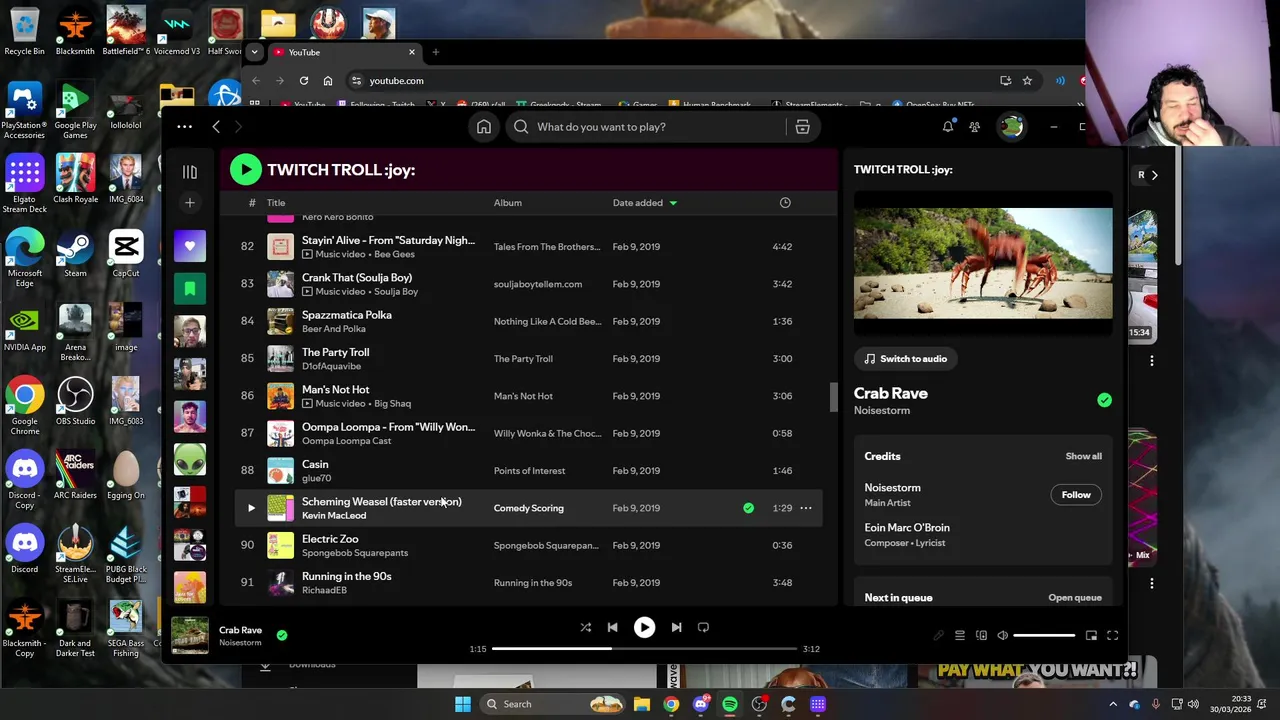Screen dimensions: 1280x720
Task: Open Bee Gees artist link
Action: pyautogui.click(x=394, y=254)
